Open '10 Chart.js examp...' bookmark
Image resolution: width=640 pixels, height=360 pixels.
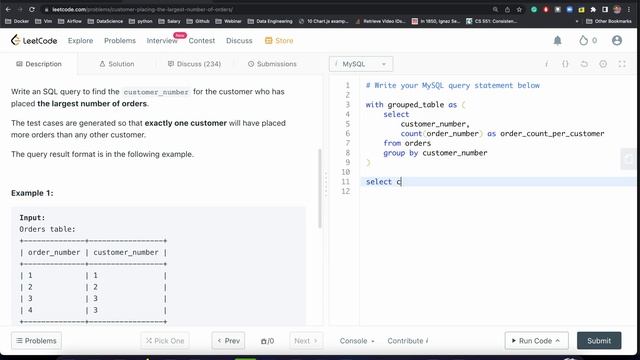(324, 21)
